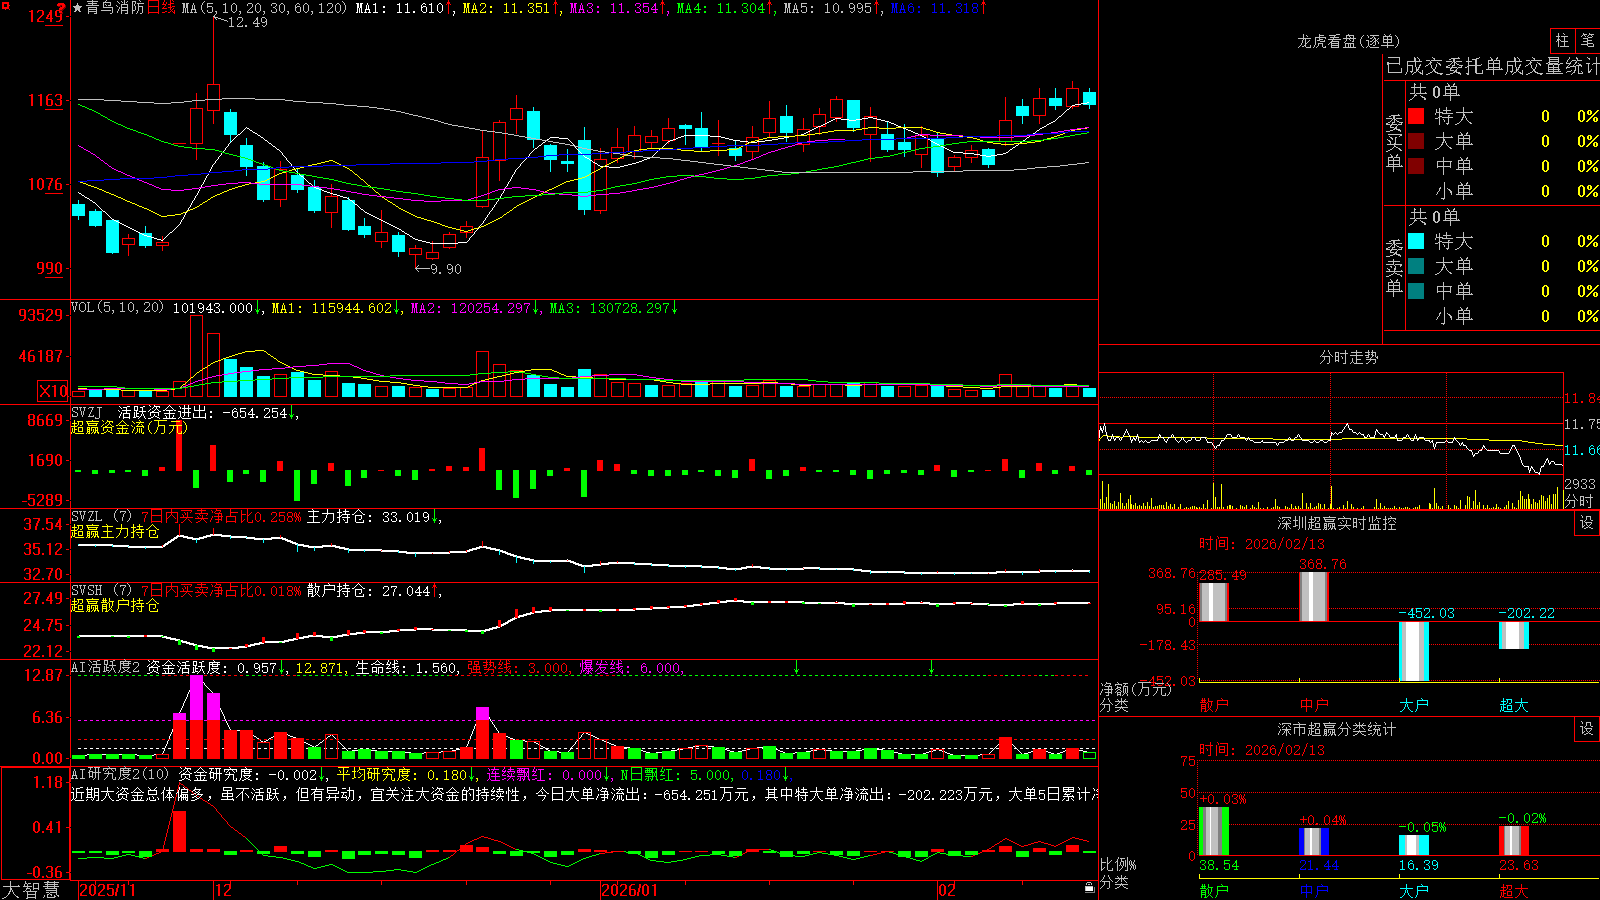
Task: Click dark red 中单 swatch under 委买单
Action: point(1416,166)
